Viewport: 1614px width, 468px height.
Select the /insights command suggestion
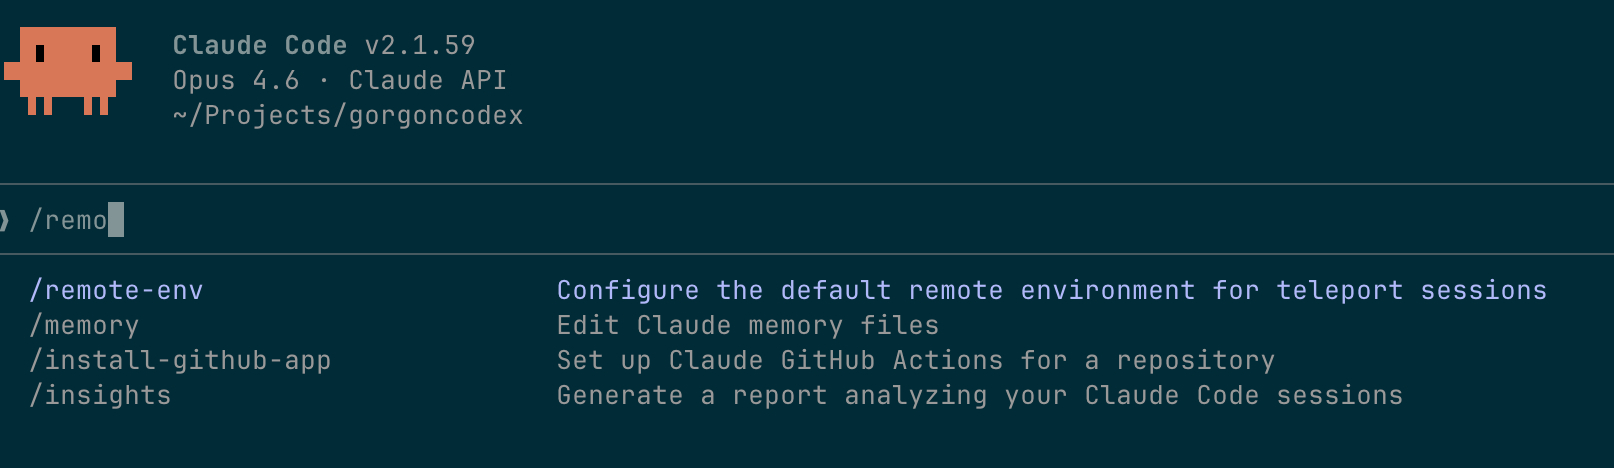[x=100, y=396]
